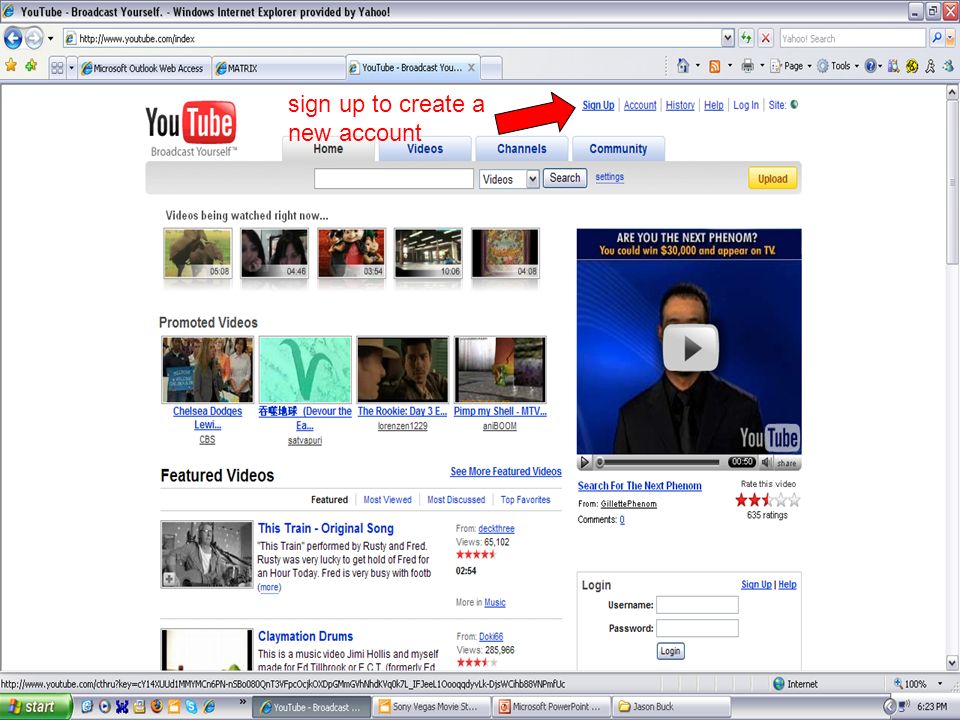Click the Yahoo search magnifier icon

(x=937, y=38)
